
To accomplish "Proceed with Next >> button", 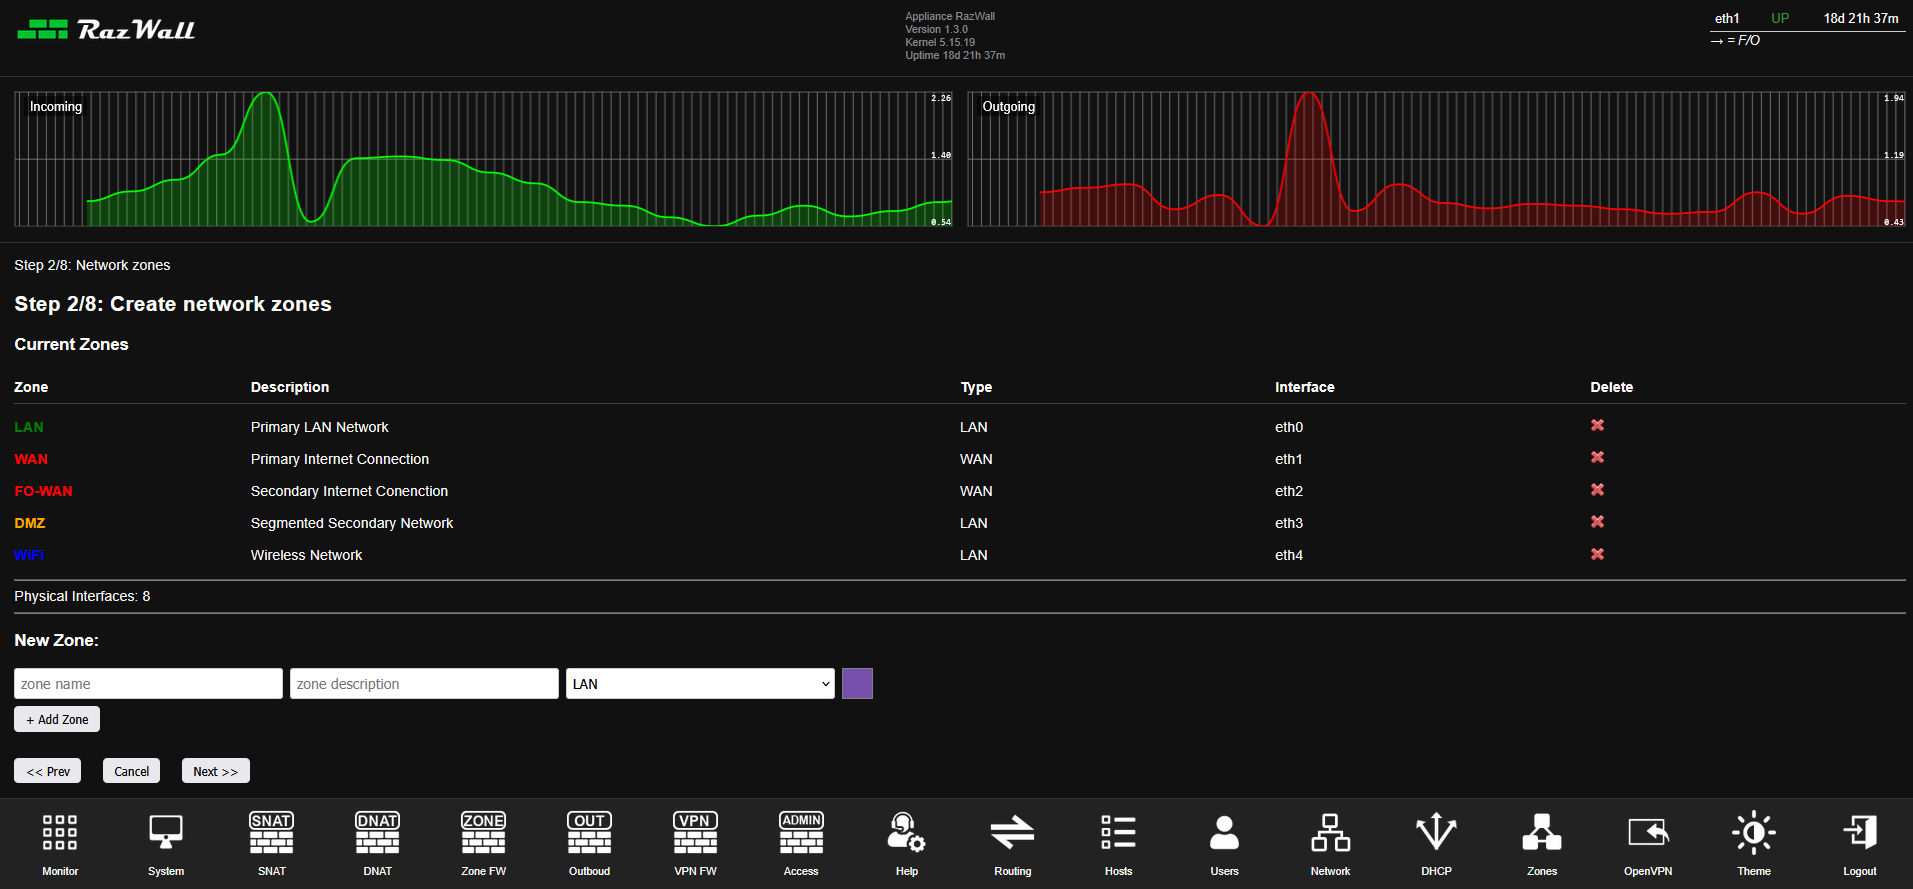I will point(216,771).
